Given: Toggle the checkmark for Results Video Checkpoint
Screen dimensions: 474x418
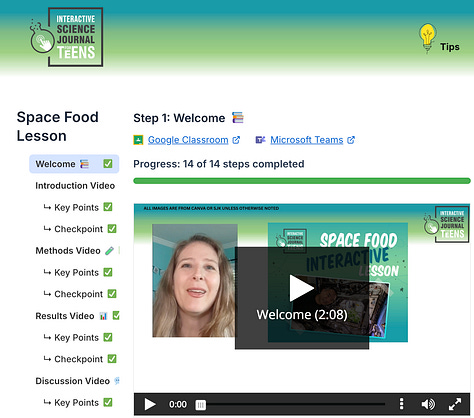Looking at the screenshot, I should pos(112,359).
